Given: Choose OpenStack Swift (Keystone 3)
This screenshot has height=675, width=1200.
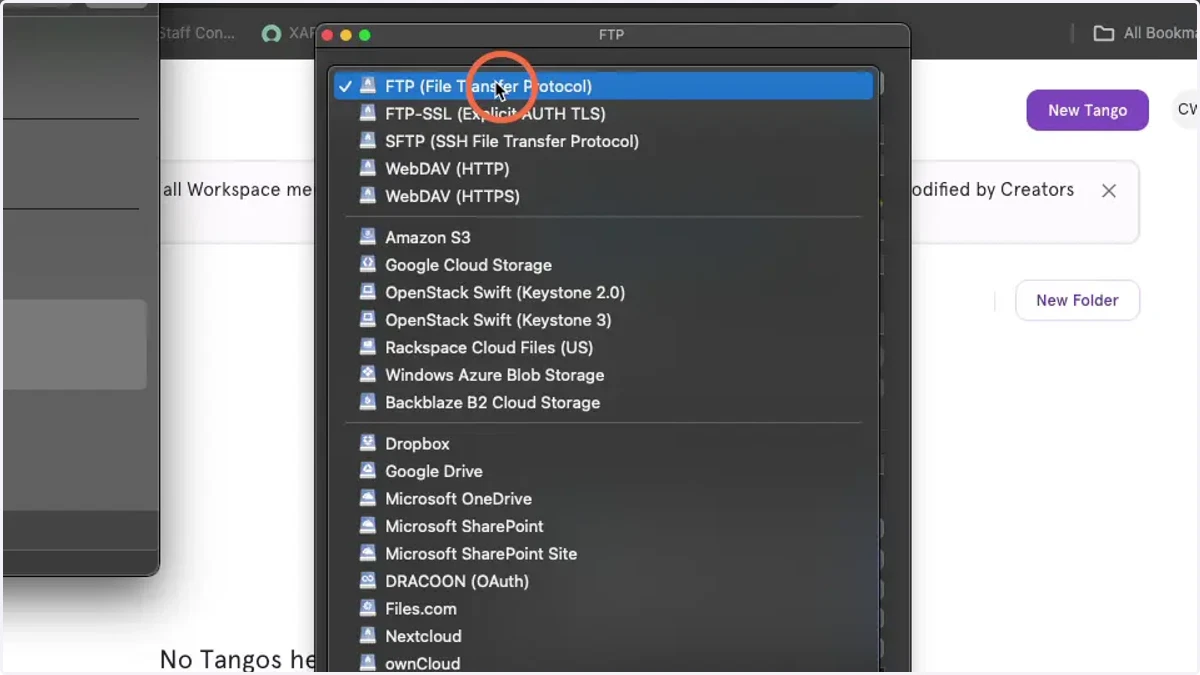Looking at the screenshot, I should [603, 320].
